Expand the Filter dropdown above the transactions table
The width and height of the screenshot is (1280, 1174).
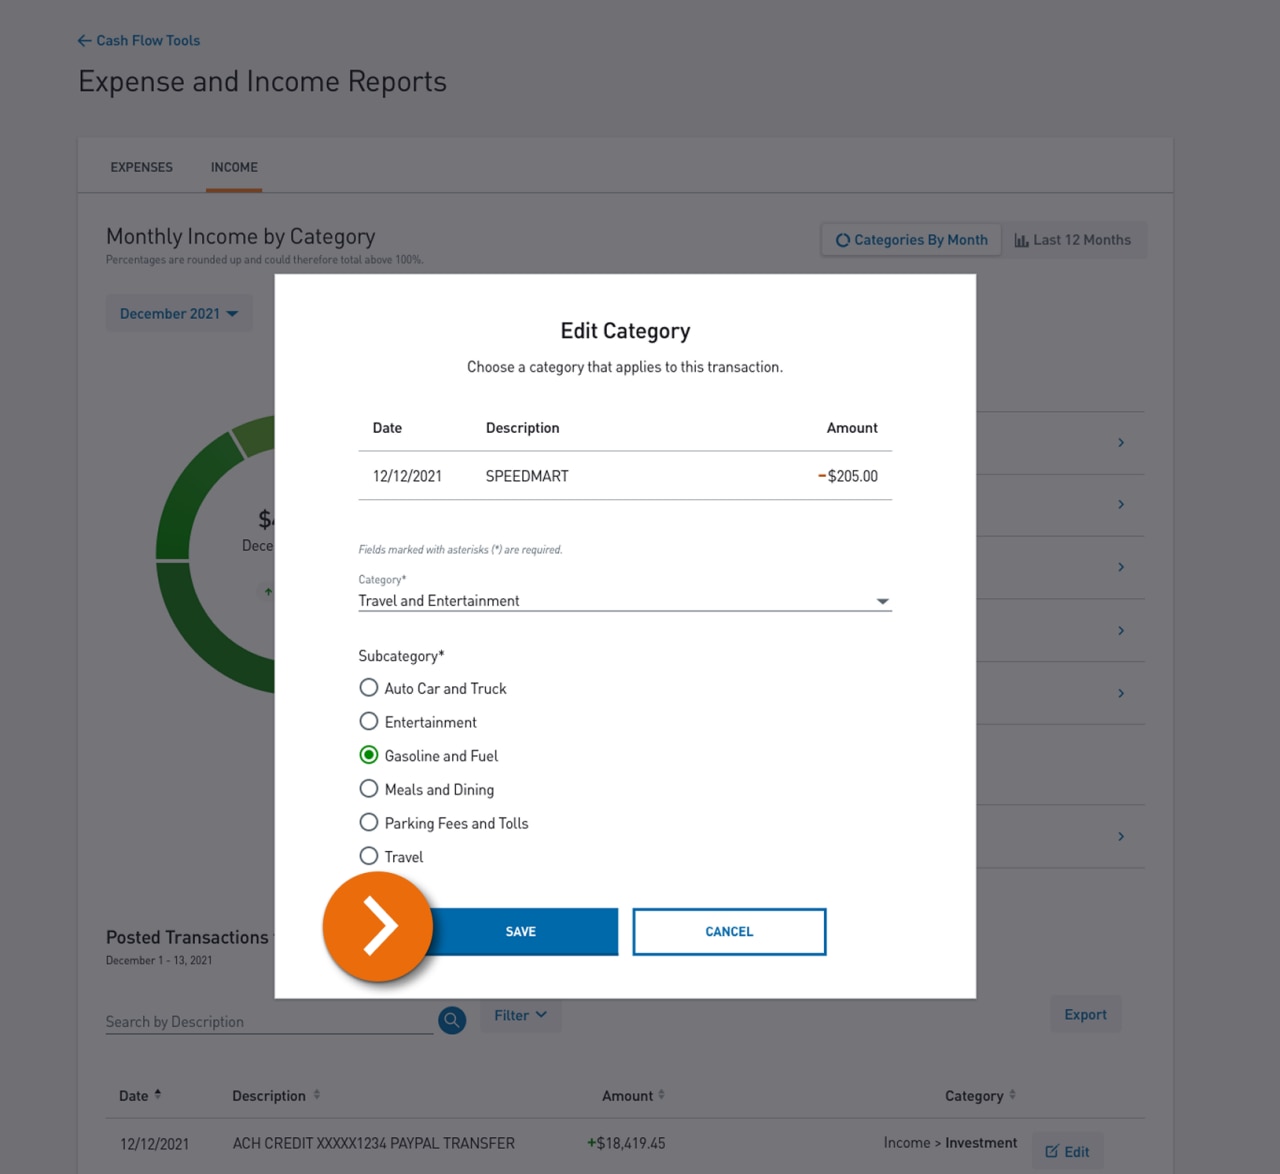click(x=519, y=1015)
